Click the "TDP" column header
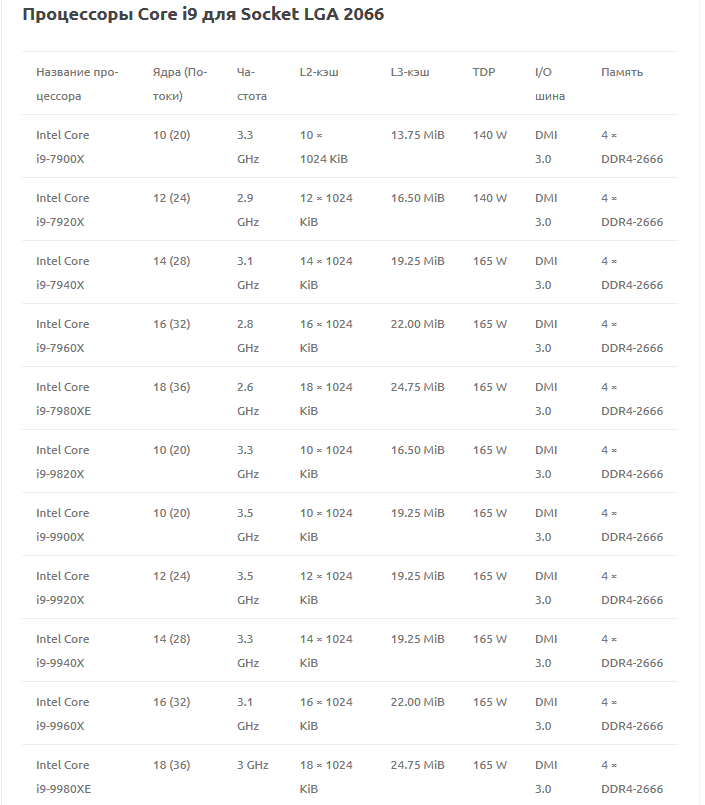The height and width of the screenshot is (805, 705). tap(484, 72)
